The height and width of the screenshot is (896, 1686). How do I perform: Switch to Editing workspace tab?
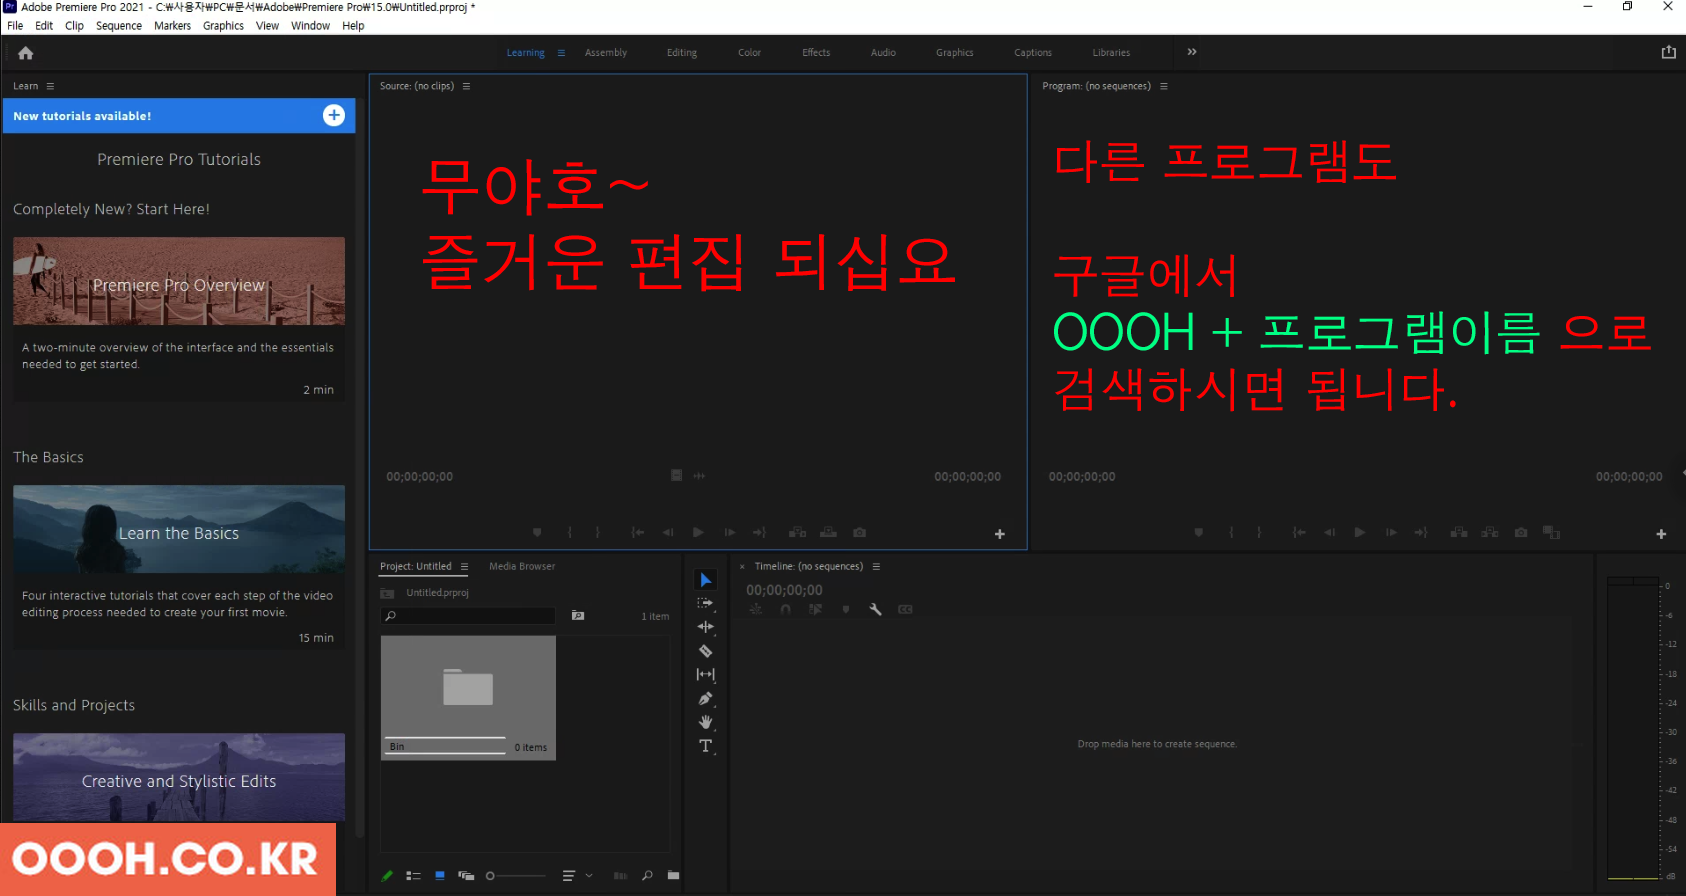tap(682, 53)
